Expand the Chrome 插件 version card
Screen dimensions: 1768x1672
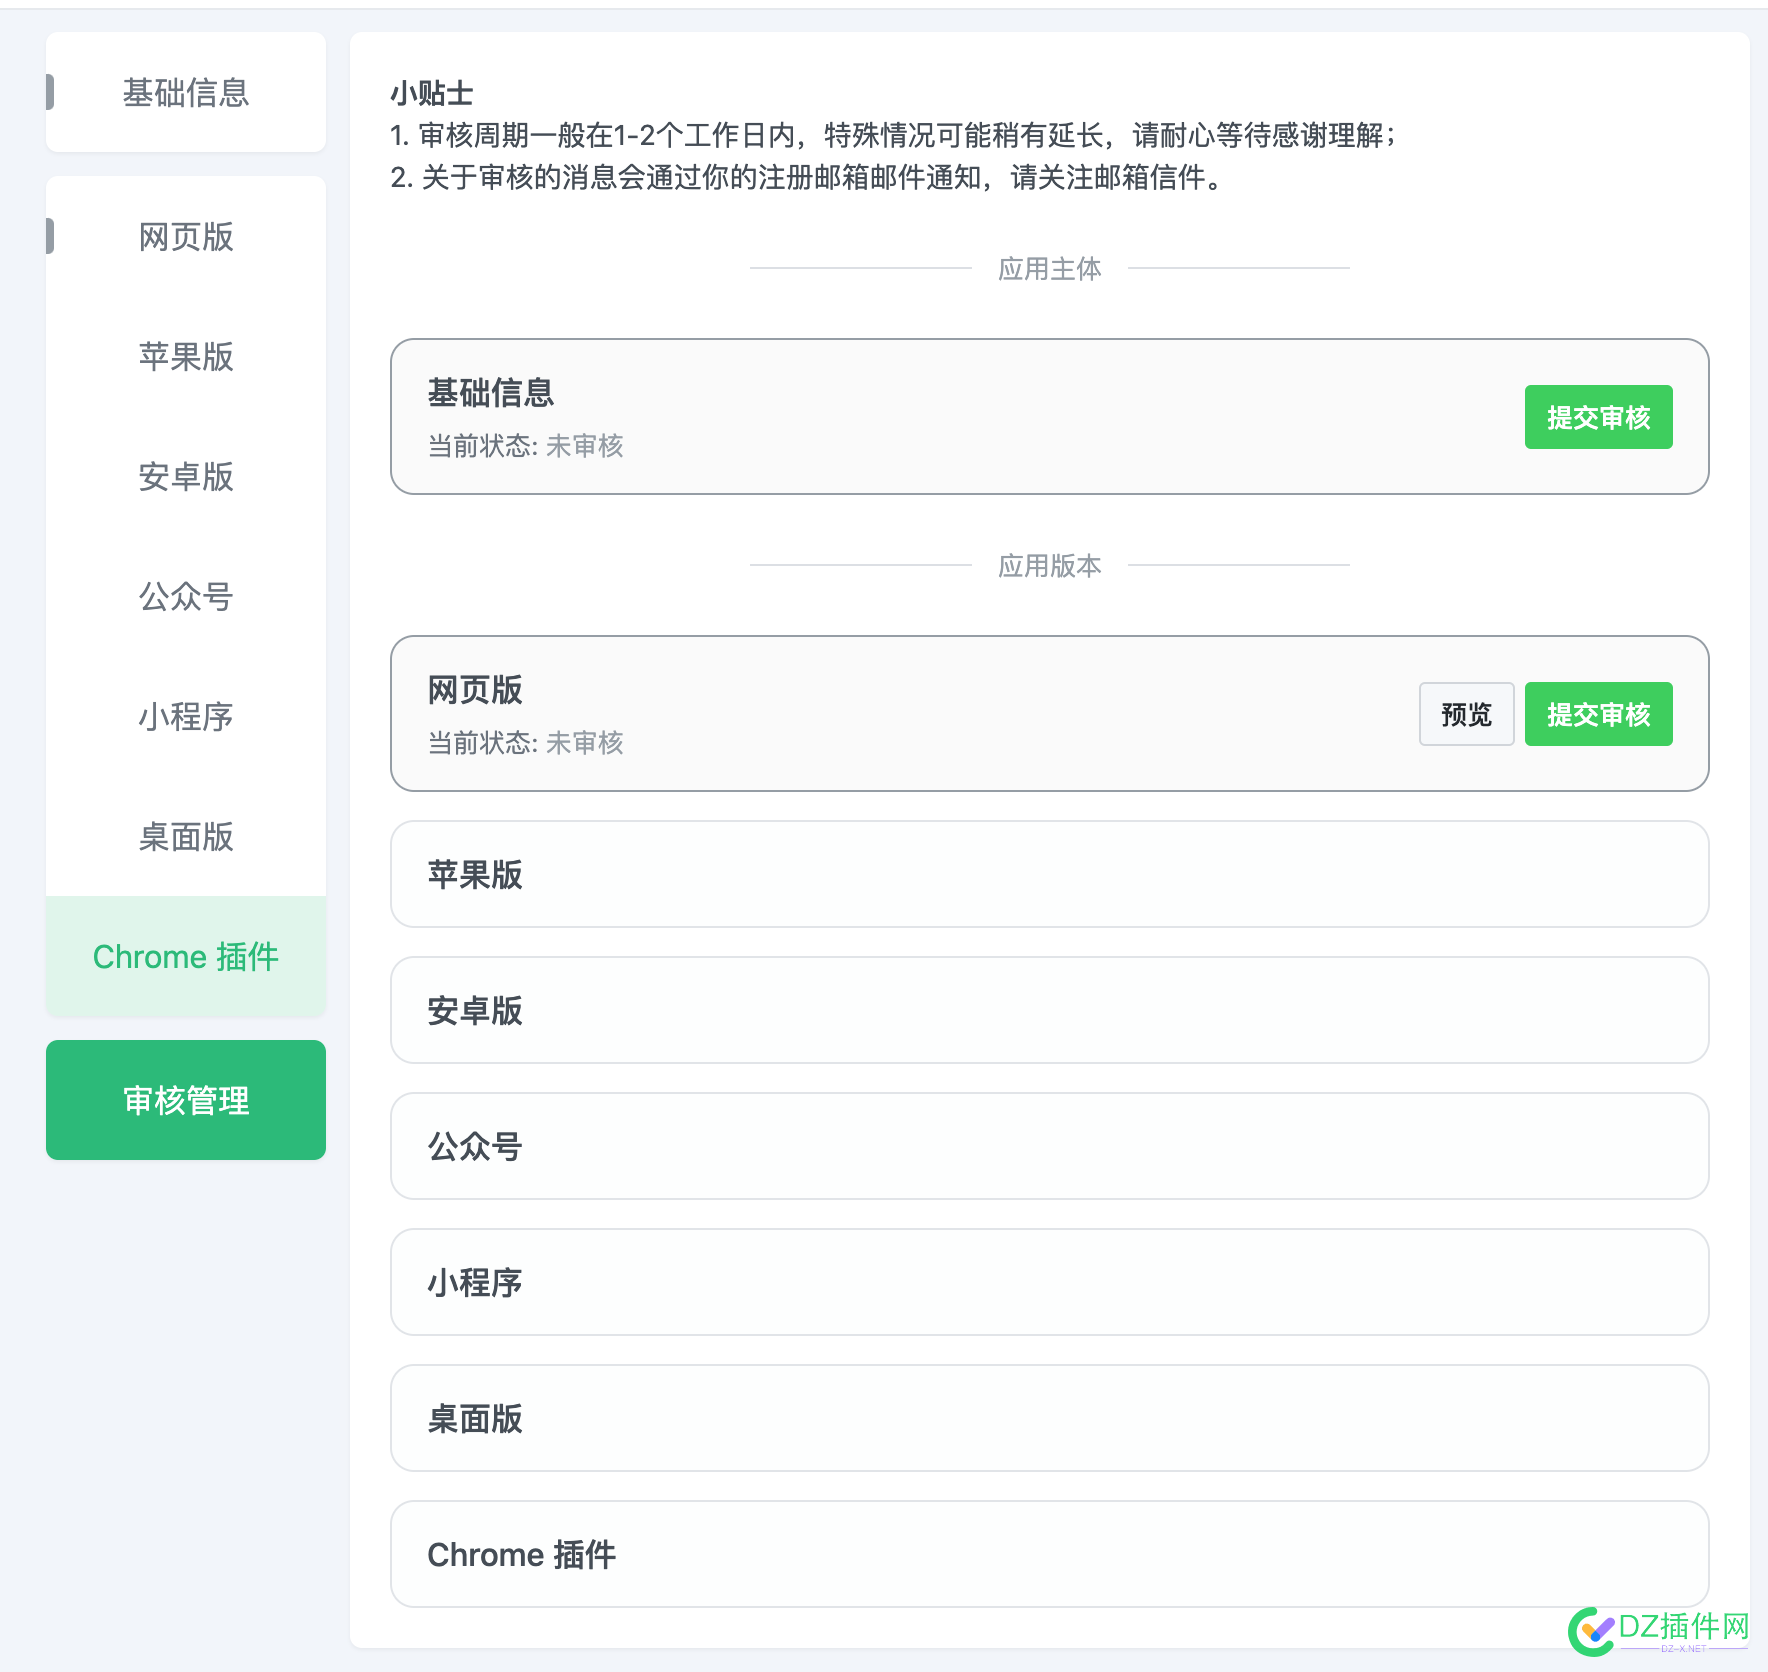1049,1554
